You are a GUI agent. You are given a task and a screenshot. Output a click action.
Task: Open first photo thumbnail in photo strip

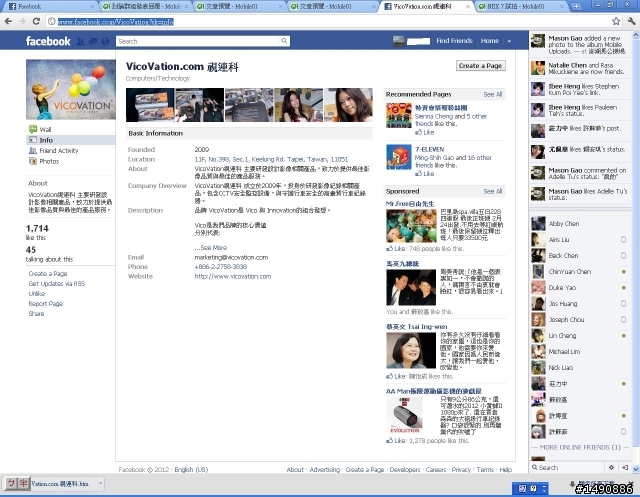tap(150, 105)
